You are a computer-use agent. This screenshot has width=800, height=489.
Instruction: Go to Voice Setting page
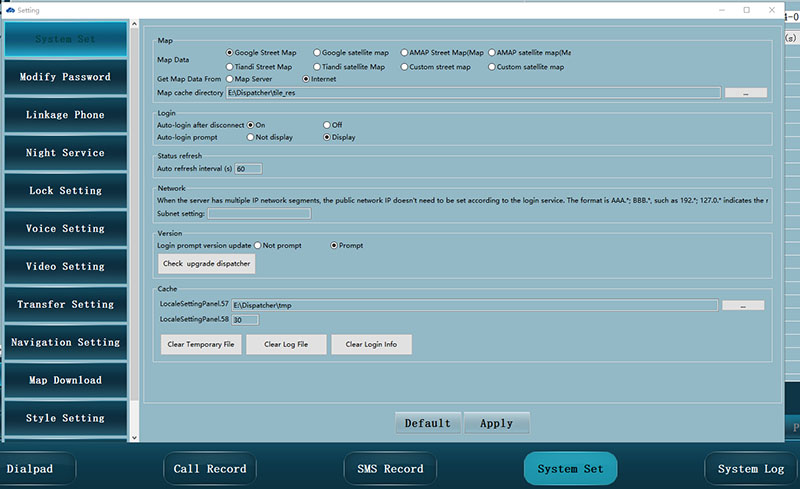[65, 228]
